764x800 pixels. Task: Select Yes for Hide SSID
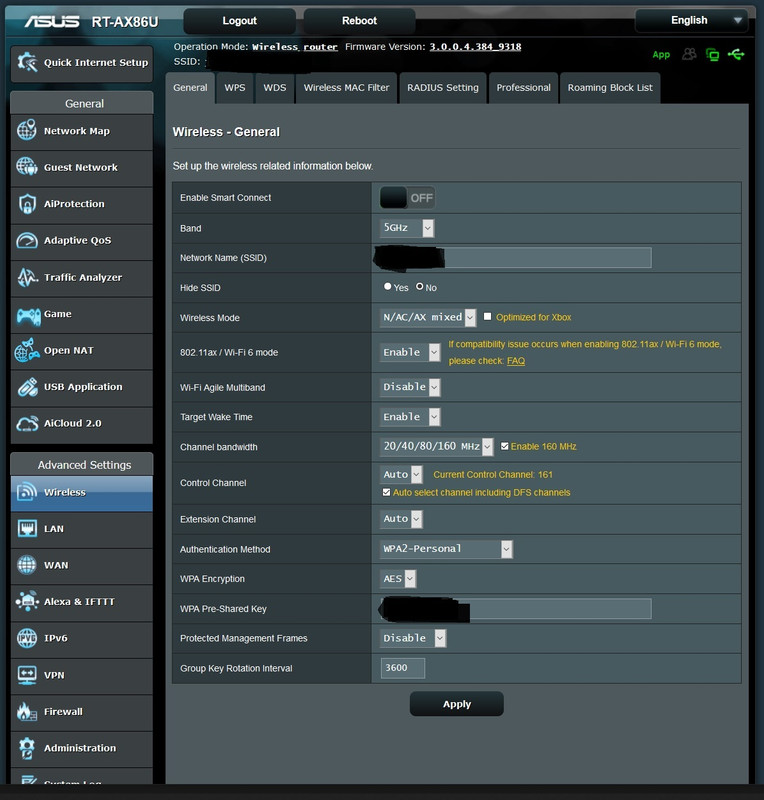pyautogui.click(x=388, y=287)
